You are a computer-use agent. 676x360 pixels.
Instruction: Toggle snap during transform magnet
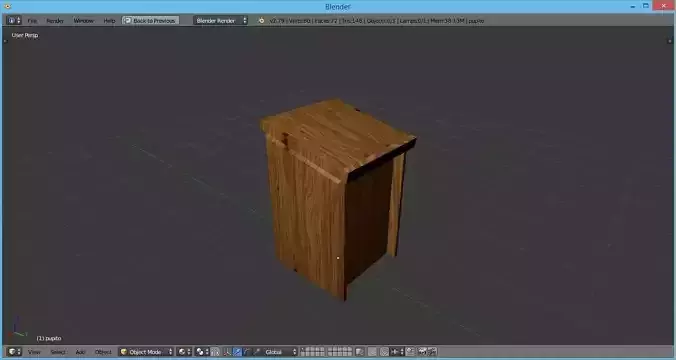(x=385, y=352)
